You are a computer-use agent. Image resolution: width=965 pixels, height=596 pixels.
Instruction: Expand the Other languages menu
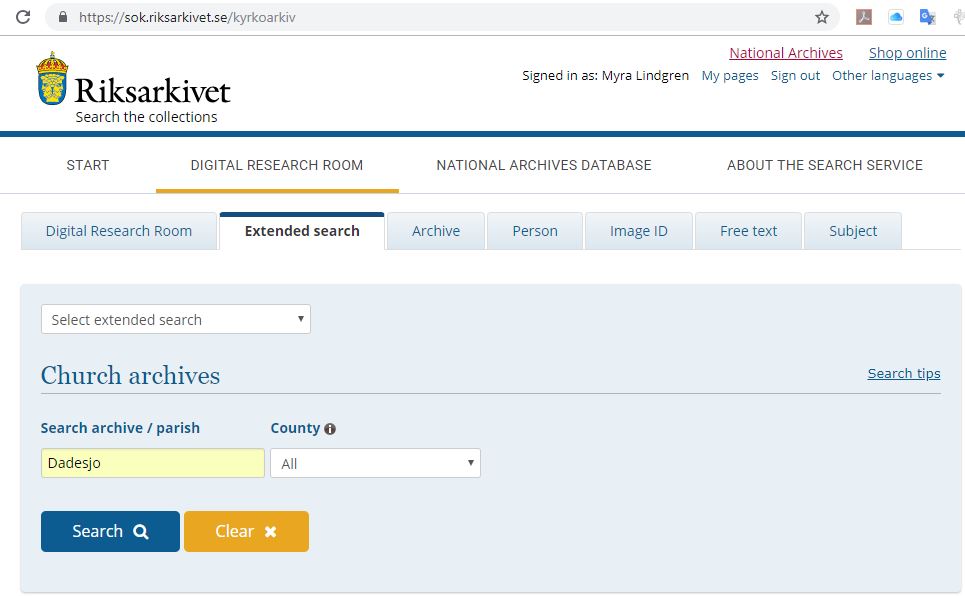coord(887,76)
